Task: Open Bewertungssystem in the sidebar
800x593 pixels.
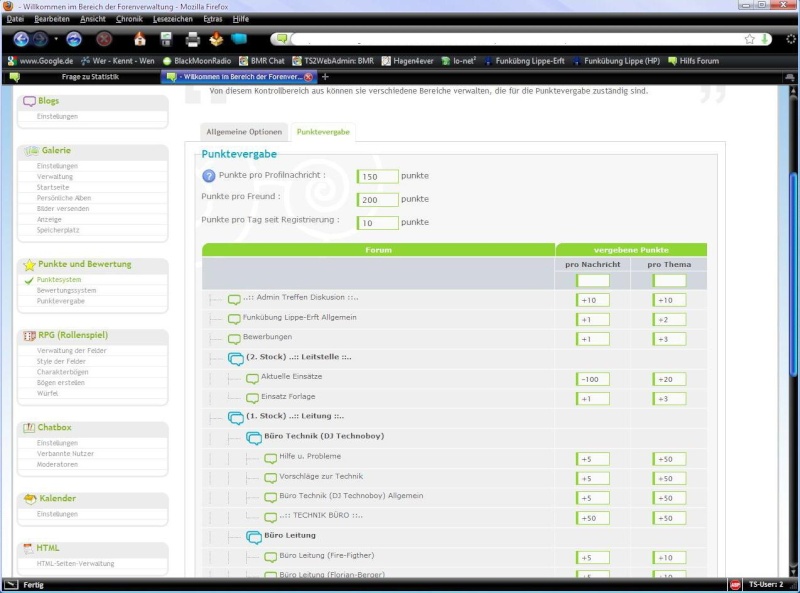Action: point(66,290)
